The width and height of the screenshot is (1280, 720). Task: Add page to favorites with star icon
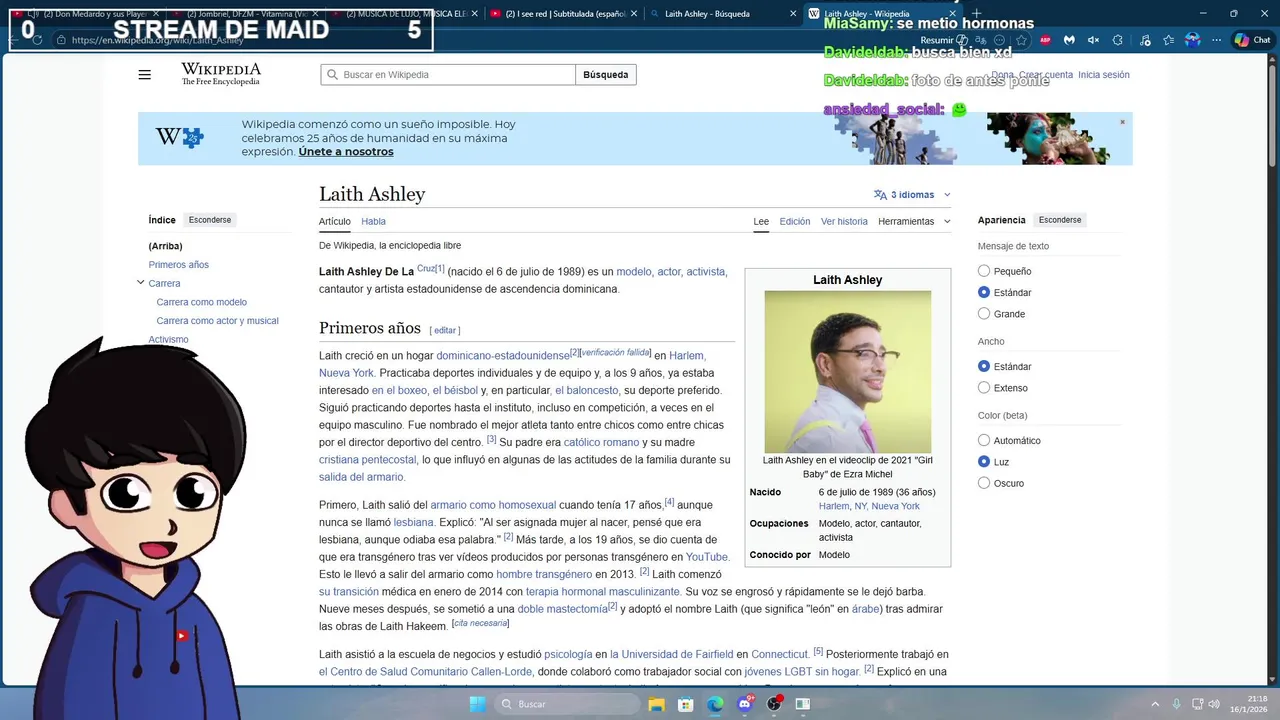[1021, 40]
